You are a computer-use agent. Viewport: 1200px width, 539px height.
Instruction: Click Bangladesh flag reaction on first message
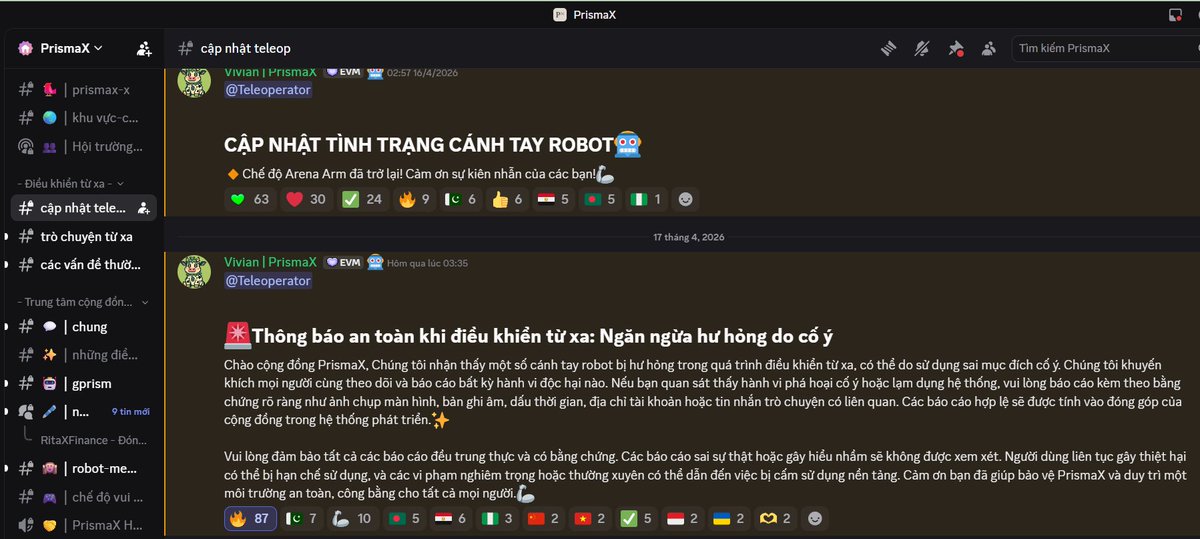click(x=600, y=199)
